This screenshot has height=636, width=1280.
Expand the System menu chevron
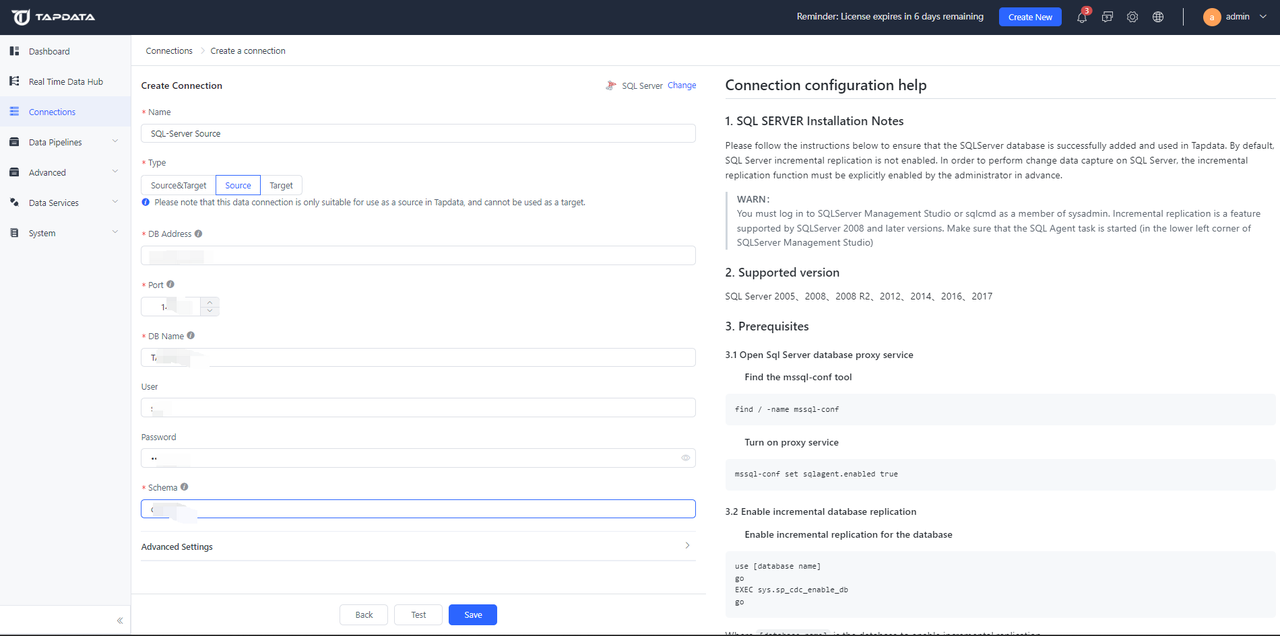[x=115, y=233]
